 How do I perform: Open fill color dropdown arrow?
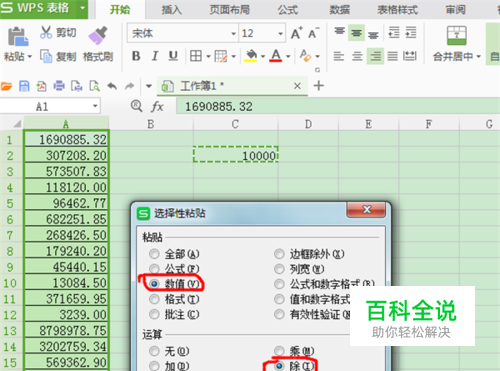point(263,56)
